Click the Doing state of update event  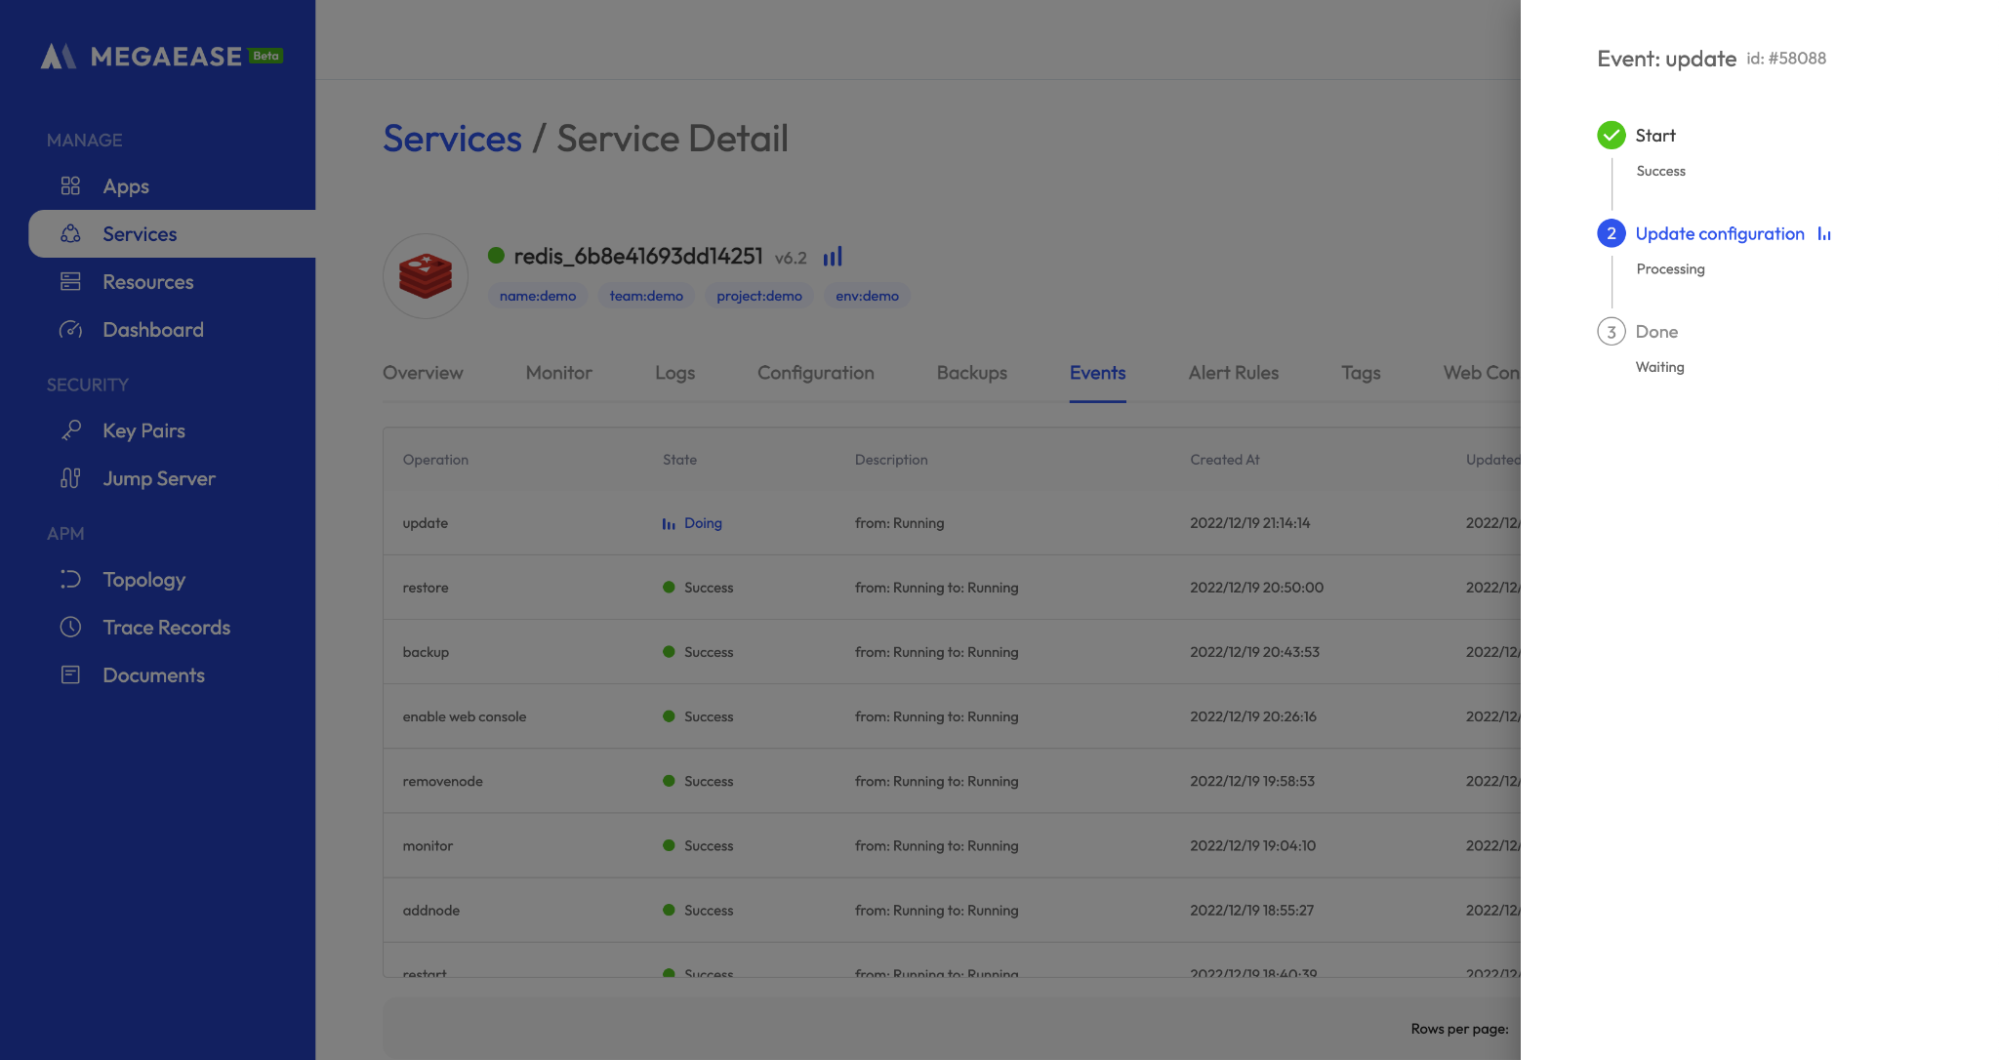point(701,523)
